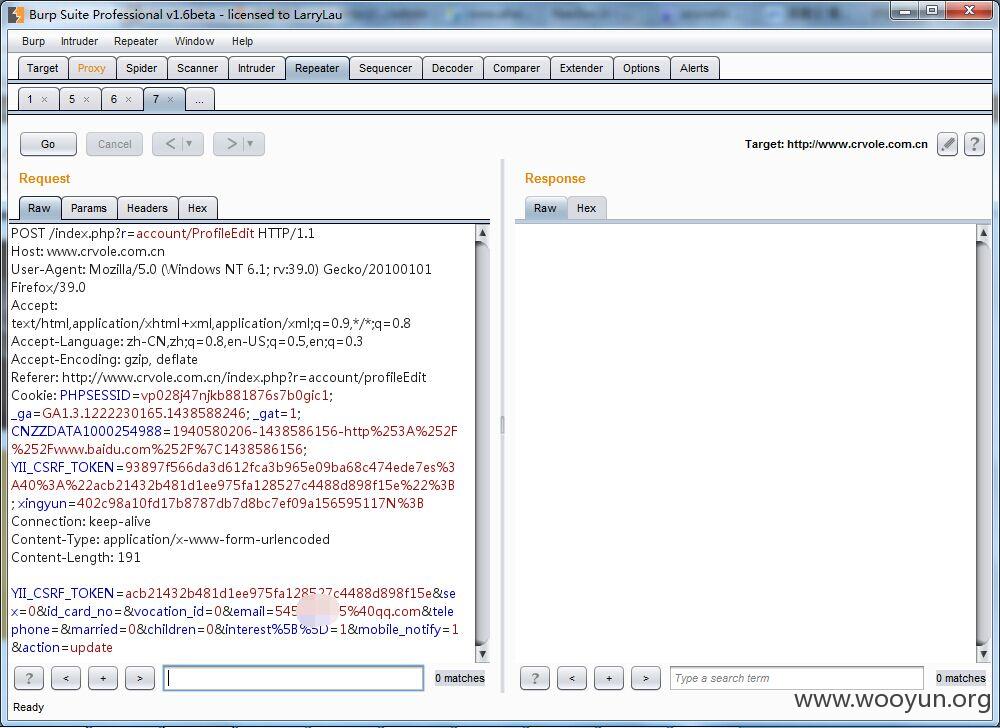
Task: Click the Connection: keep-alive line
Action: pyautogui.click(x=81, y=521)
